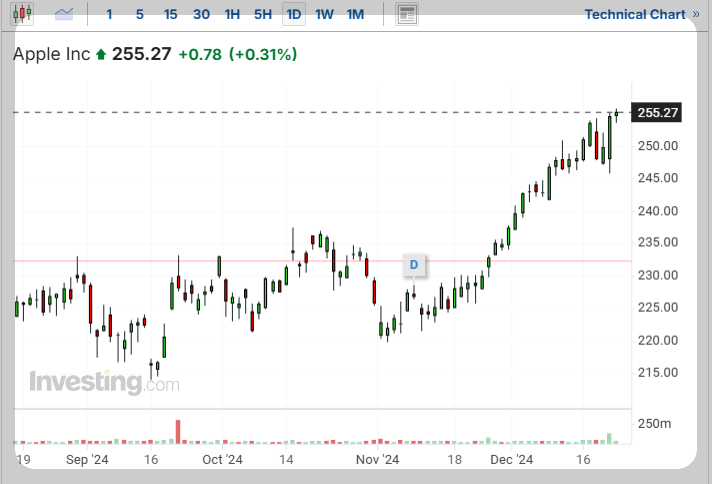
Task: Click the latest green candlestick at 255.27
Action: coord(616,114)
